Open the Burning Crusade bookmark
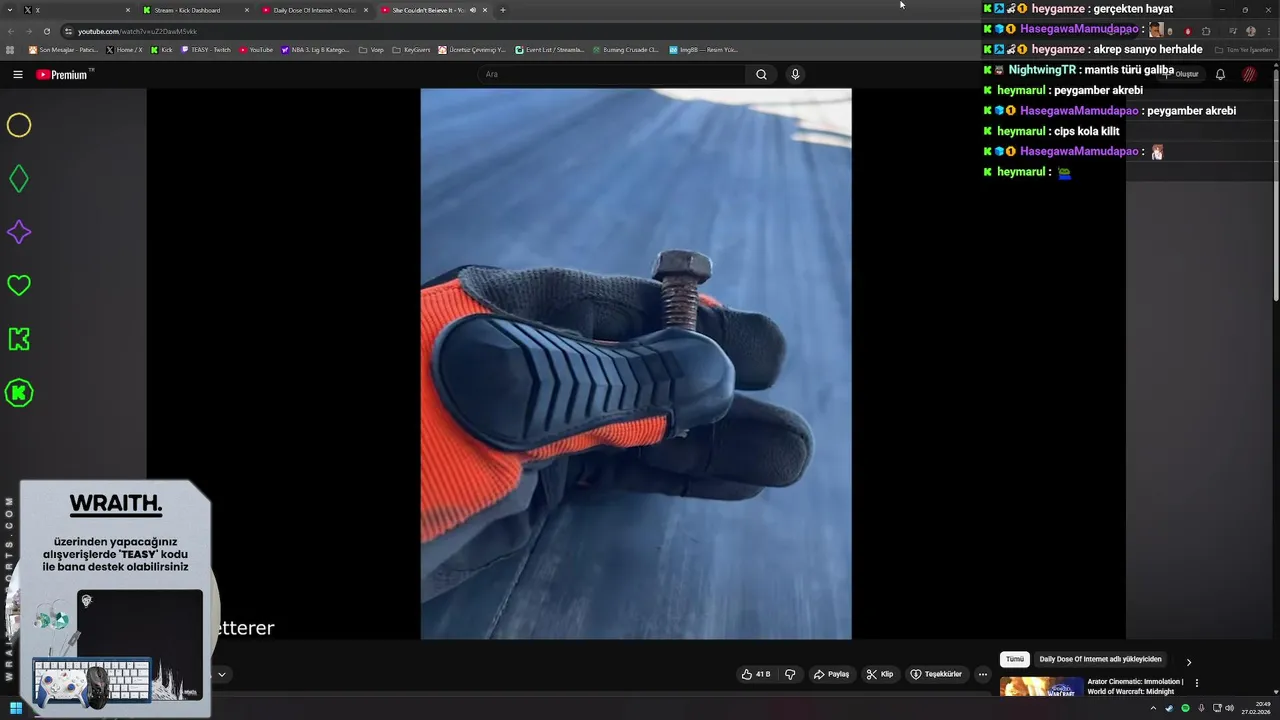The width and height of the screenshot is (1280, 720). tap(625, 49)
